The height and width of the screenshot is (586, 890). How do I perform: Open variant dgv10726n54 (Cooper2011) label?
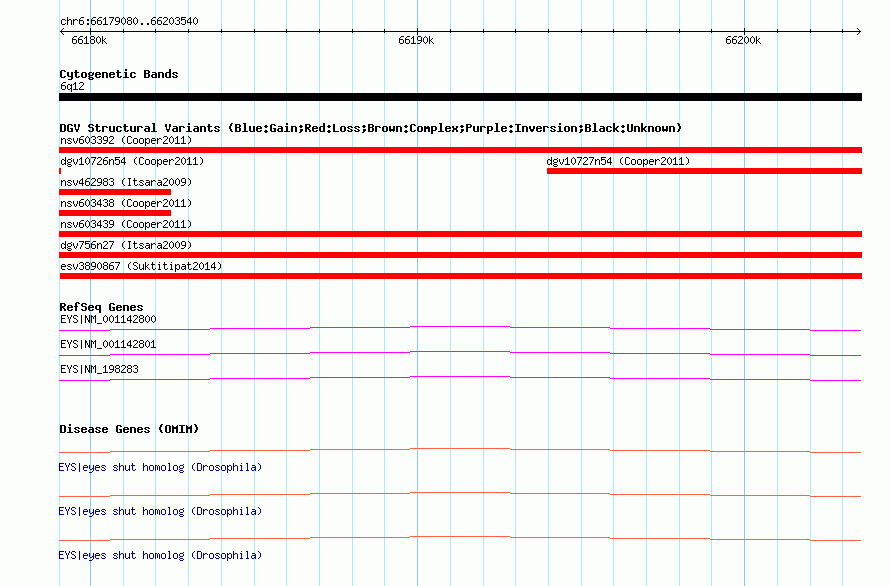(x=132, y=161)
